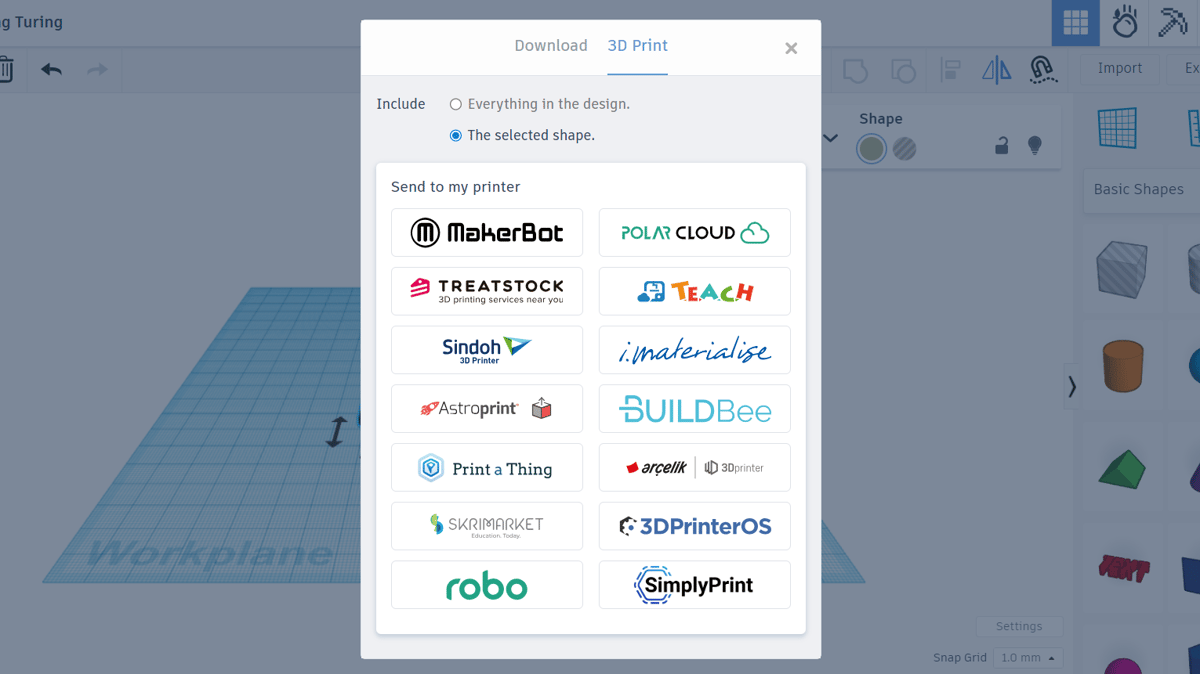Collapse the Shape panel chevron
Image resolution: width=1200 pixels, height=674 pixels.
coord(830,138)
